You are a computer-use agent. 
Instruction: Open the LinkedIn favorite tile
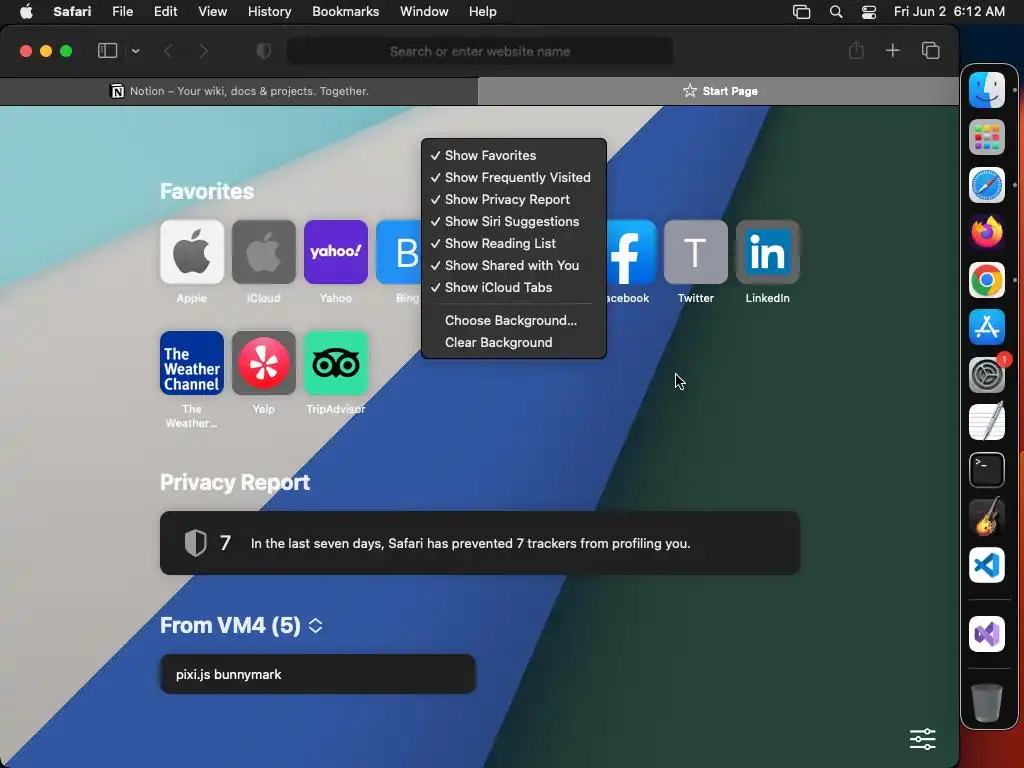tap(767, 252)
